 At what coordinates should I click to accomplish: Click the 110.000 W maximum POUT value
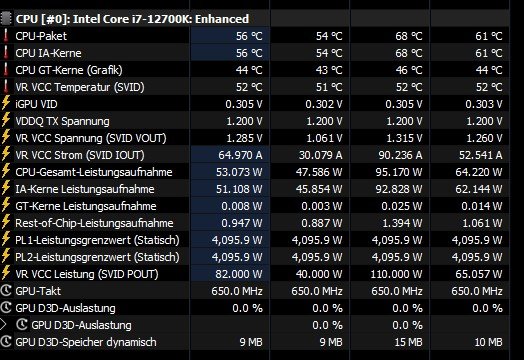click(396, 274)
